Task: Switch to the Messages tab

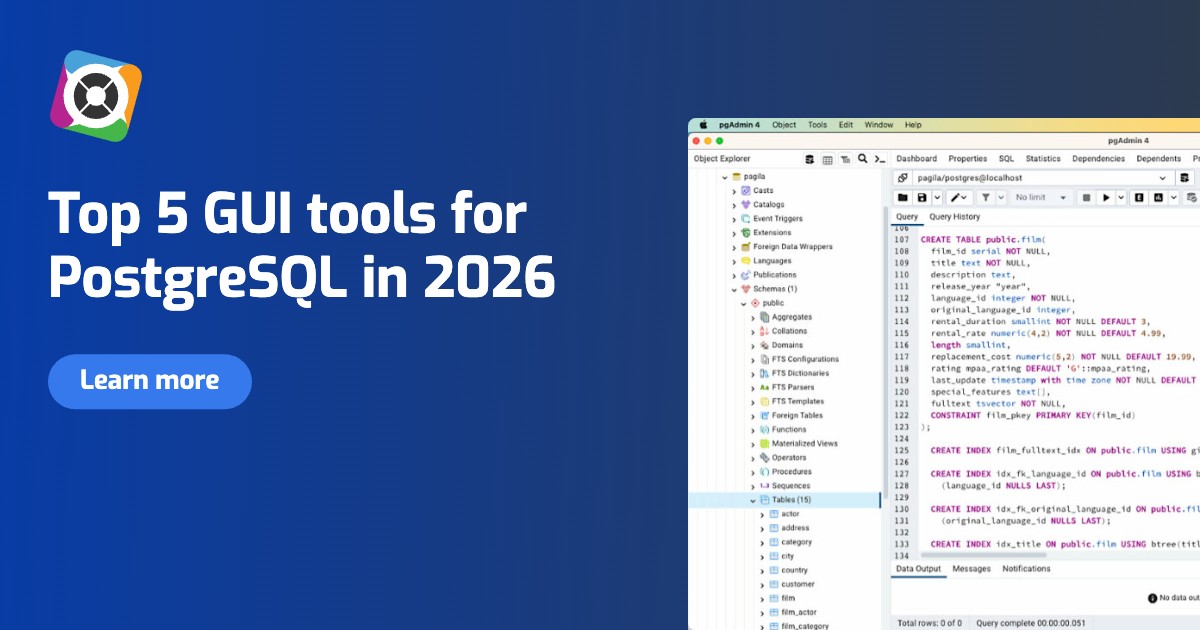Action: click(971, 569)
